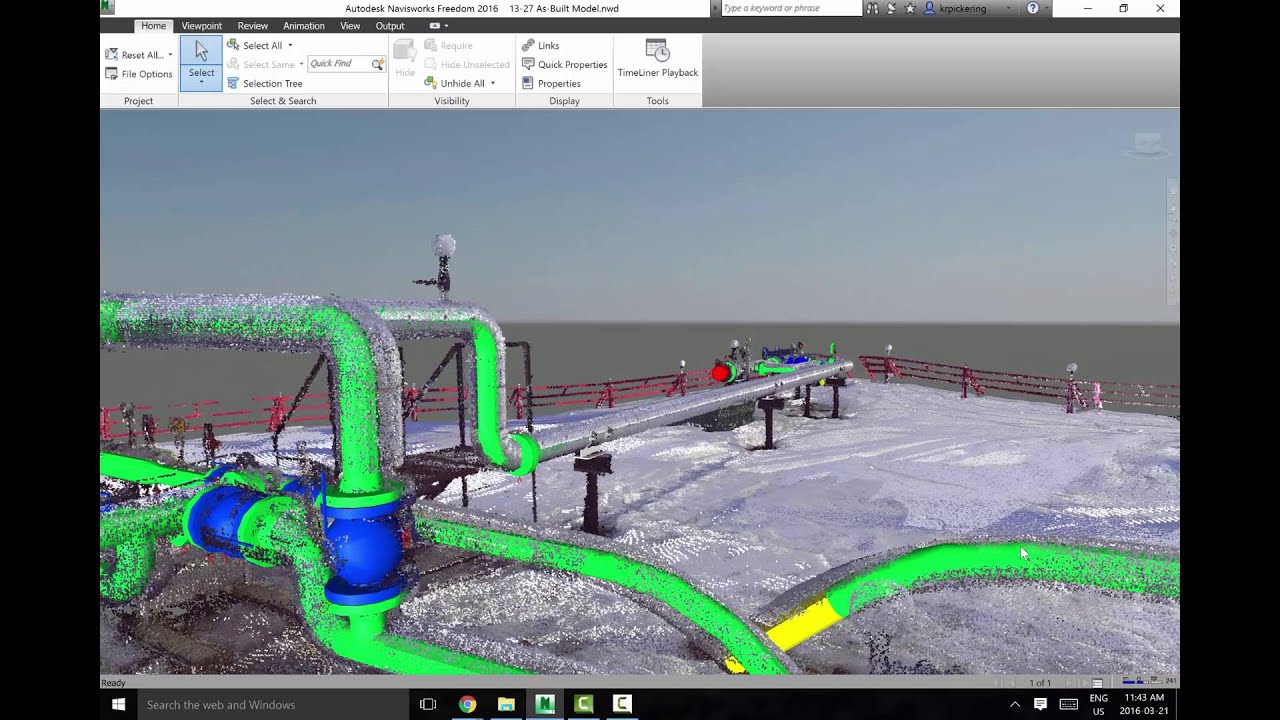
Task: Open File Options dialog
Action: coord(139,74)
